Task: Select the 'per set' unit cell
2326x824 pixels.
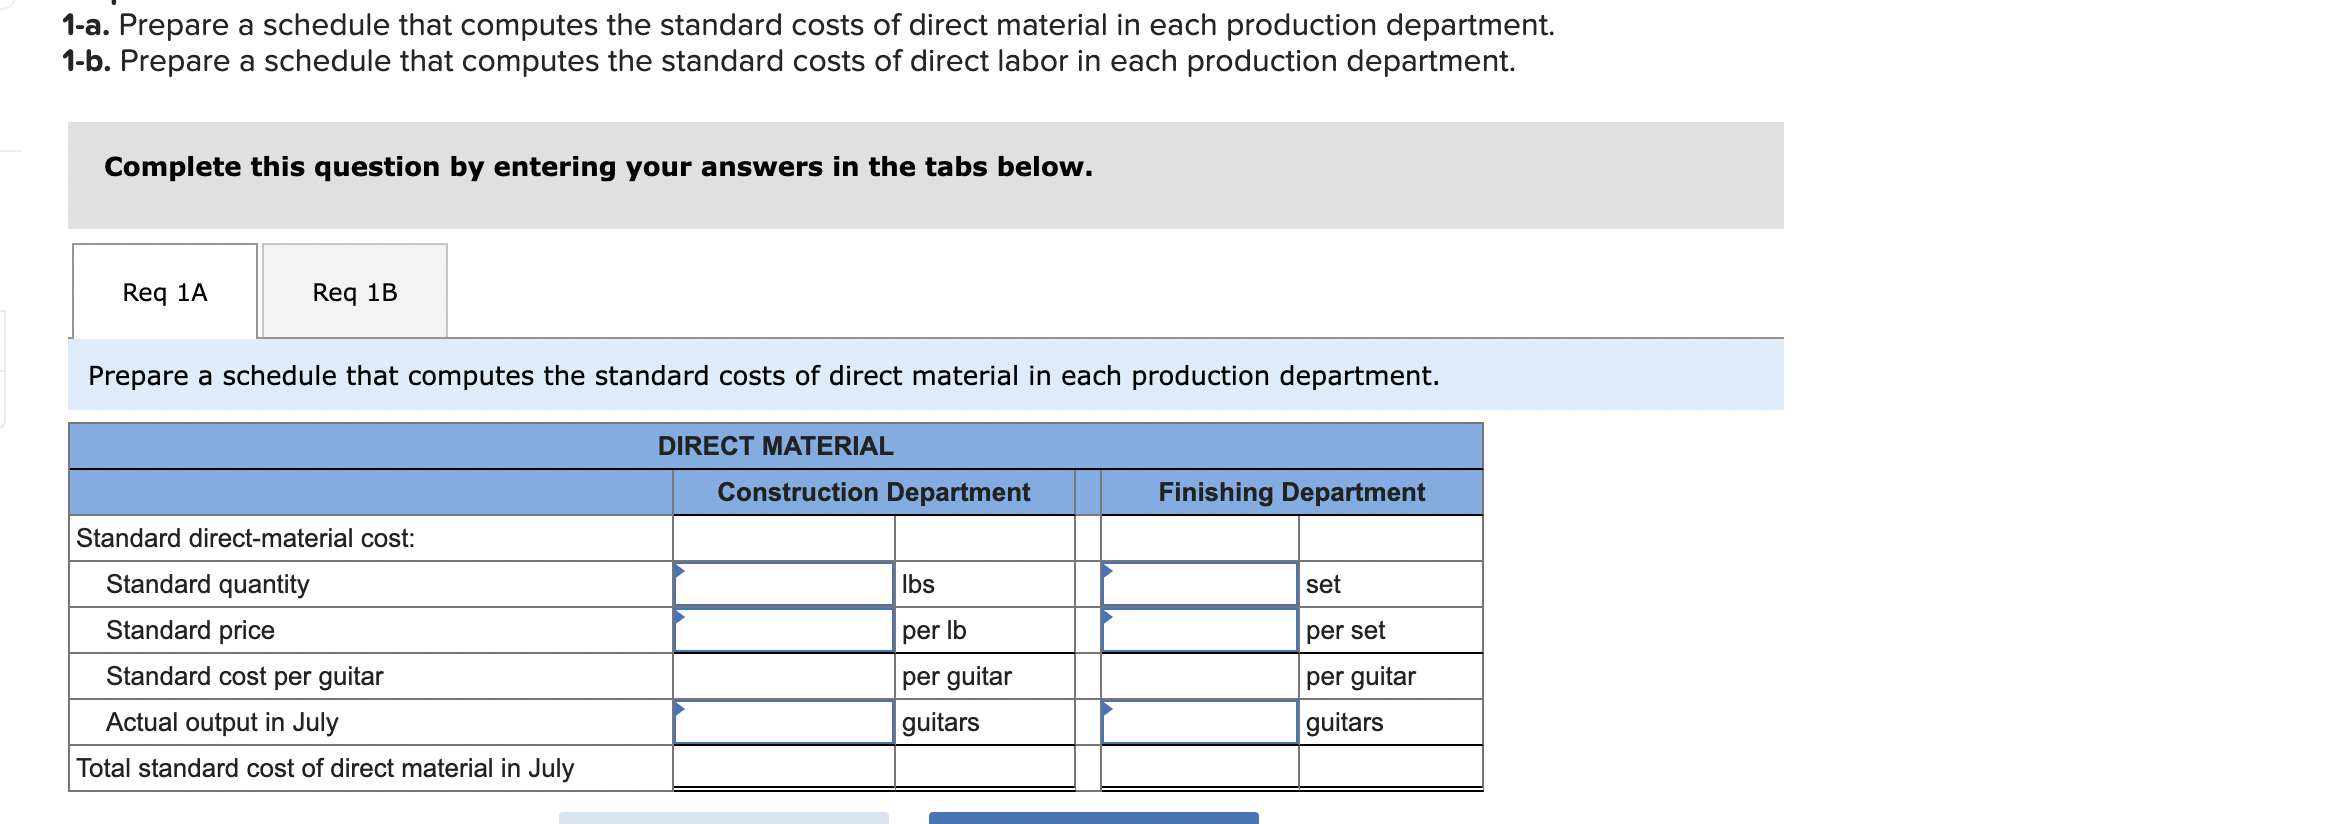Action: click(x=1391, y=630)
